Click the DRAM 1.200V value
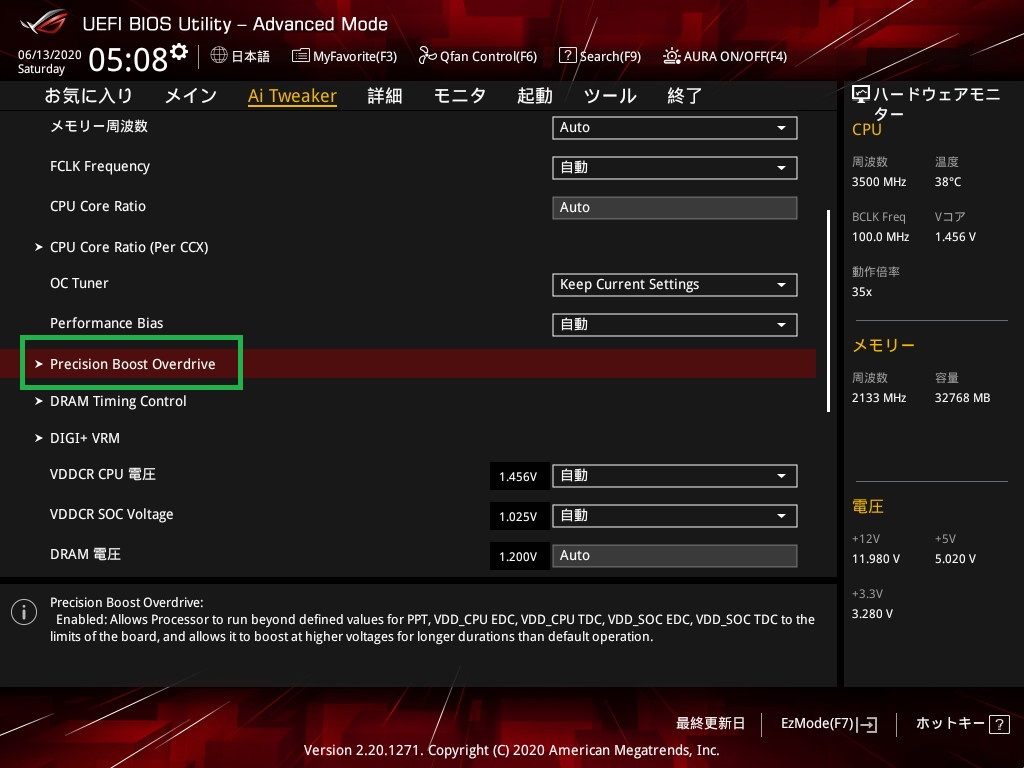1024x768 pixels. (x=518, y=556)
